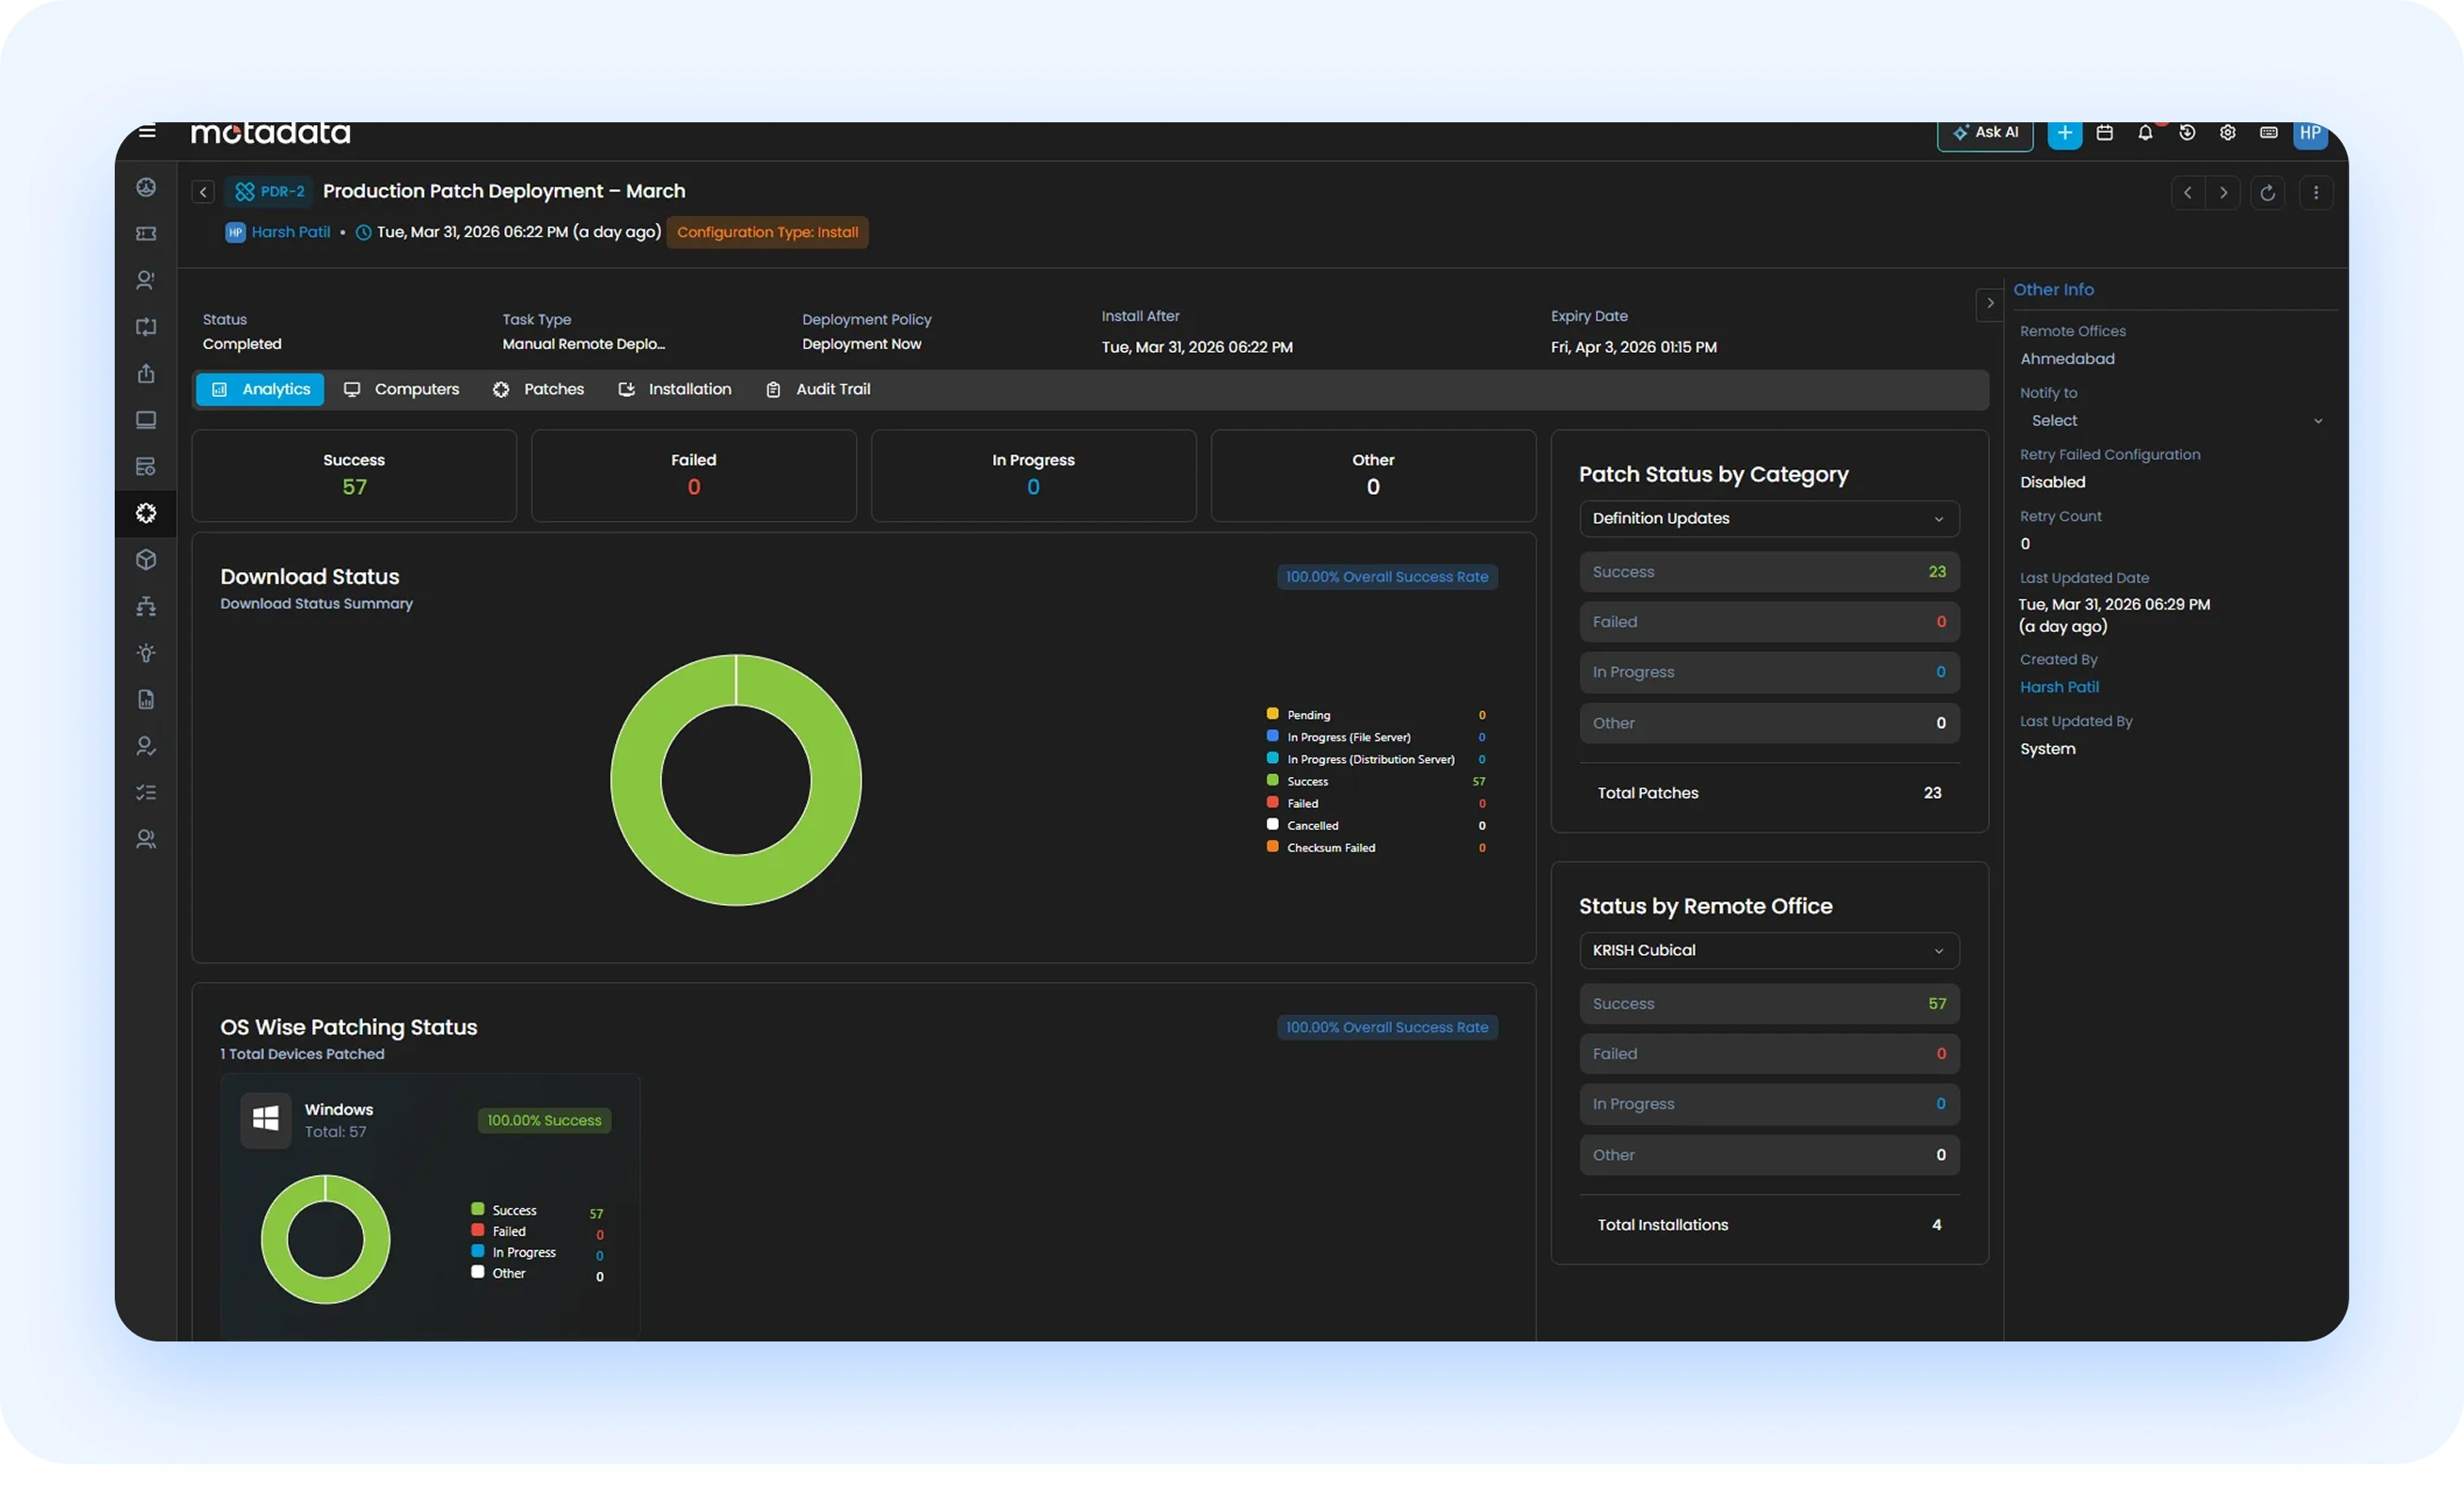2464x1492 pixels.
Task: Open the report chart icon in the sidebar
Action: (x=146, y=700)
